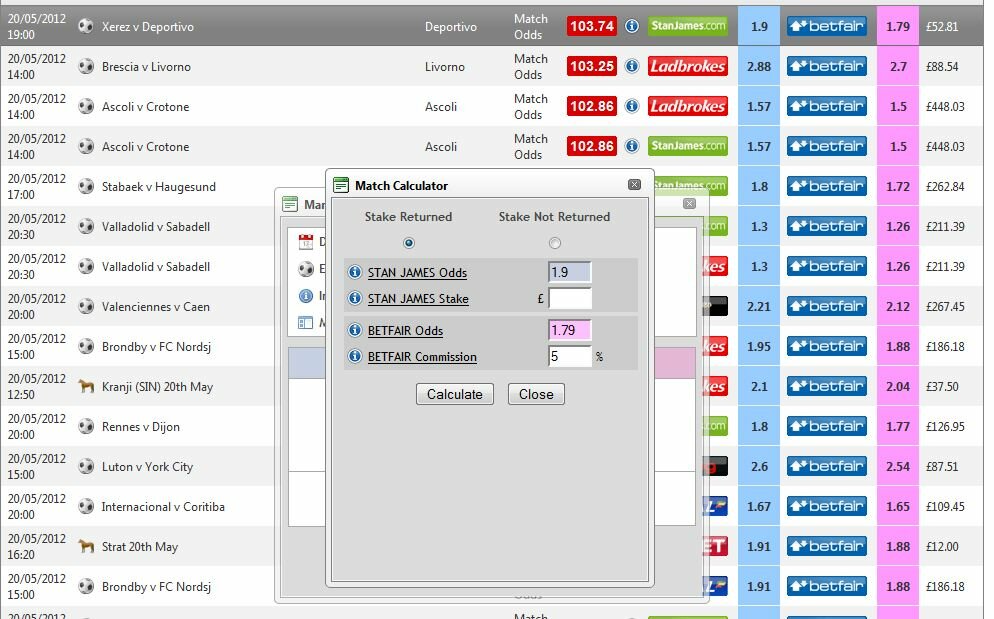Click the red 103.25 rating value
Image resolution: width=994 pixels, height=619 pixels.
click(x=591, y=66)
